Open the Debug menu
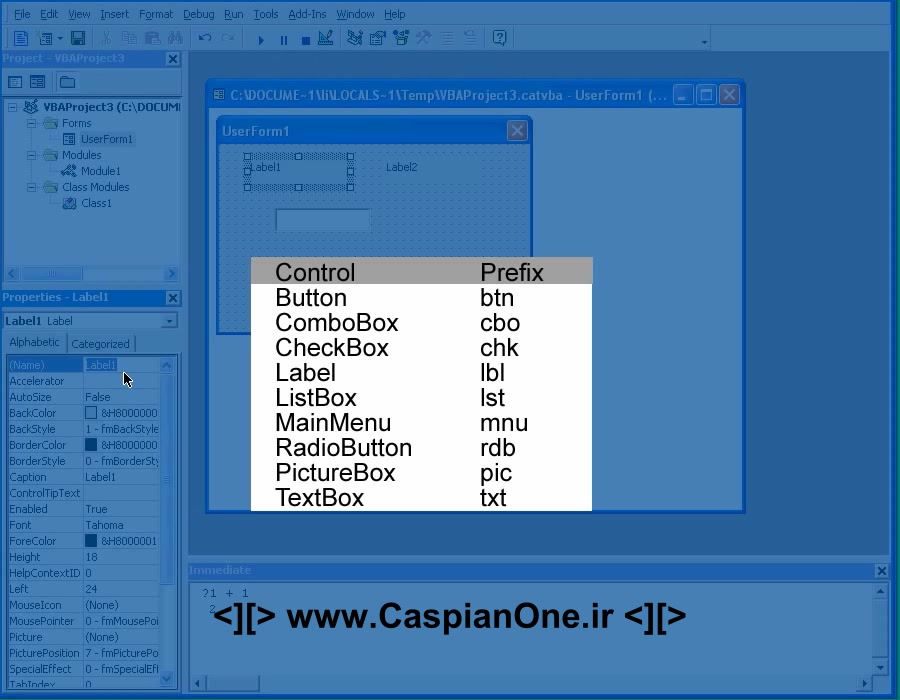Viewport: 900px width, 700px height. pyautogui.click(x=198, y=14)
